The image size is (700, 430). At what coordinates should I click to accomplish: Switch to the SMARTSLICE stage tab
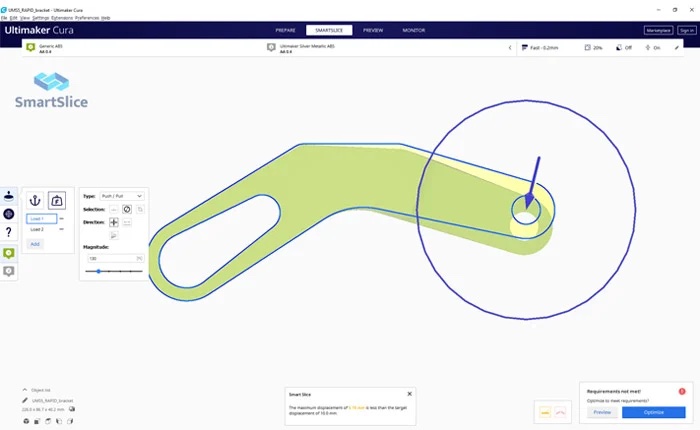click(x=329, y=30)
